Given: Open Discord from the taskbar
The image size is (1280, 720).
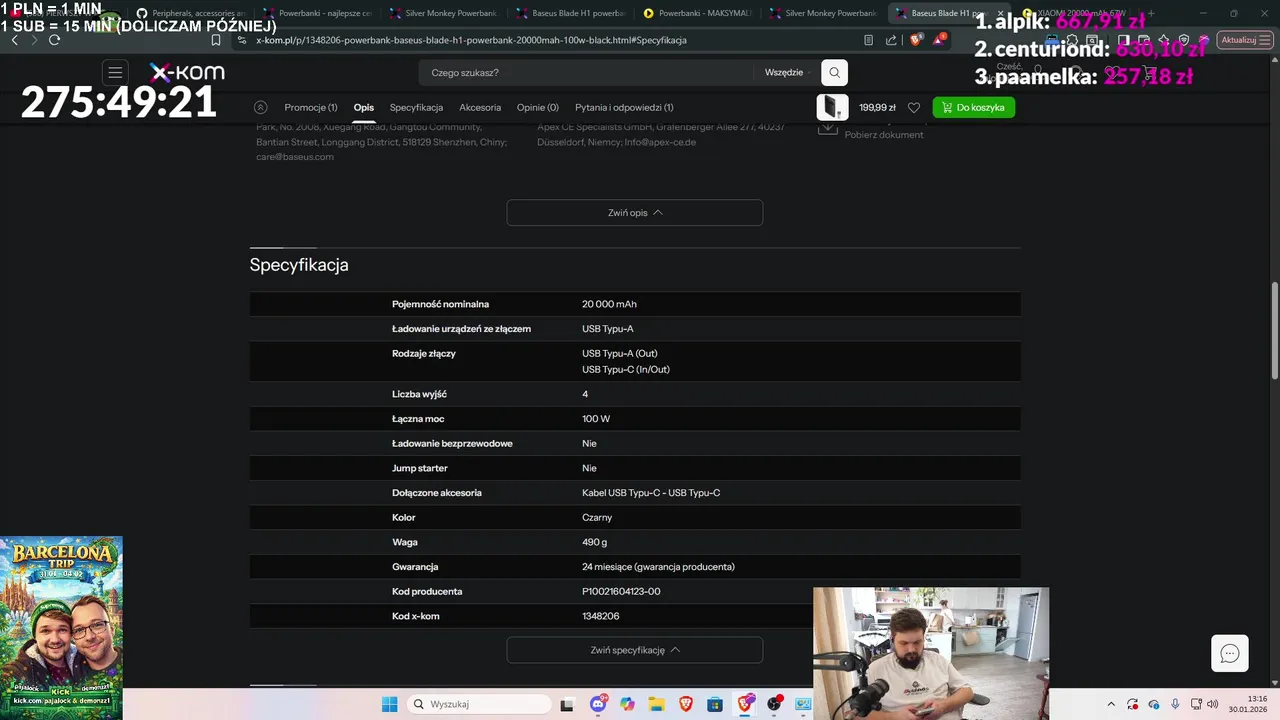Looking at the screenshot, I should click(x=598, y=704).
